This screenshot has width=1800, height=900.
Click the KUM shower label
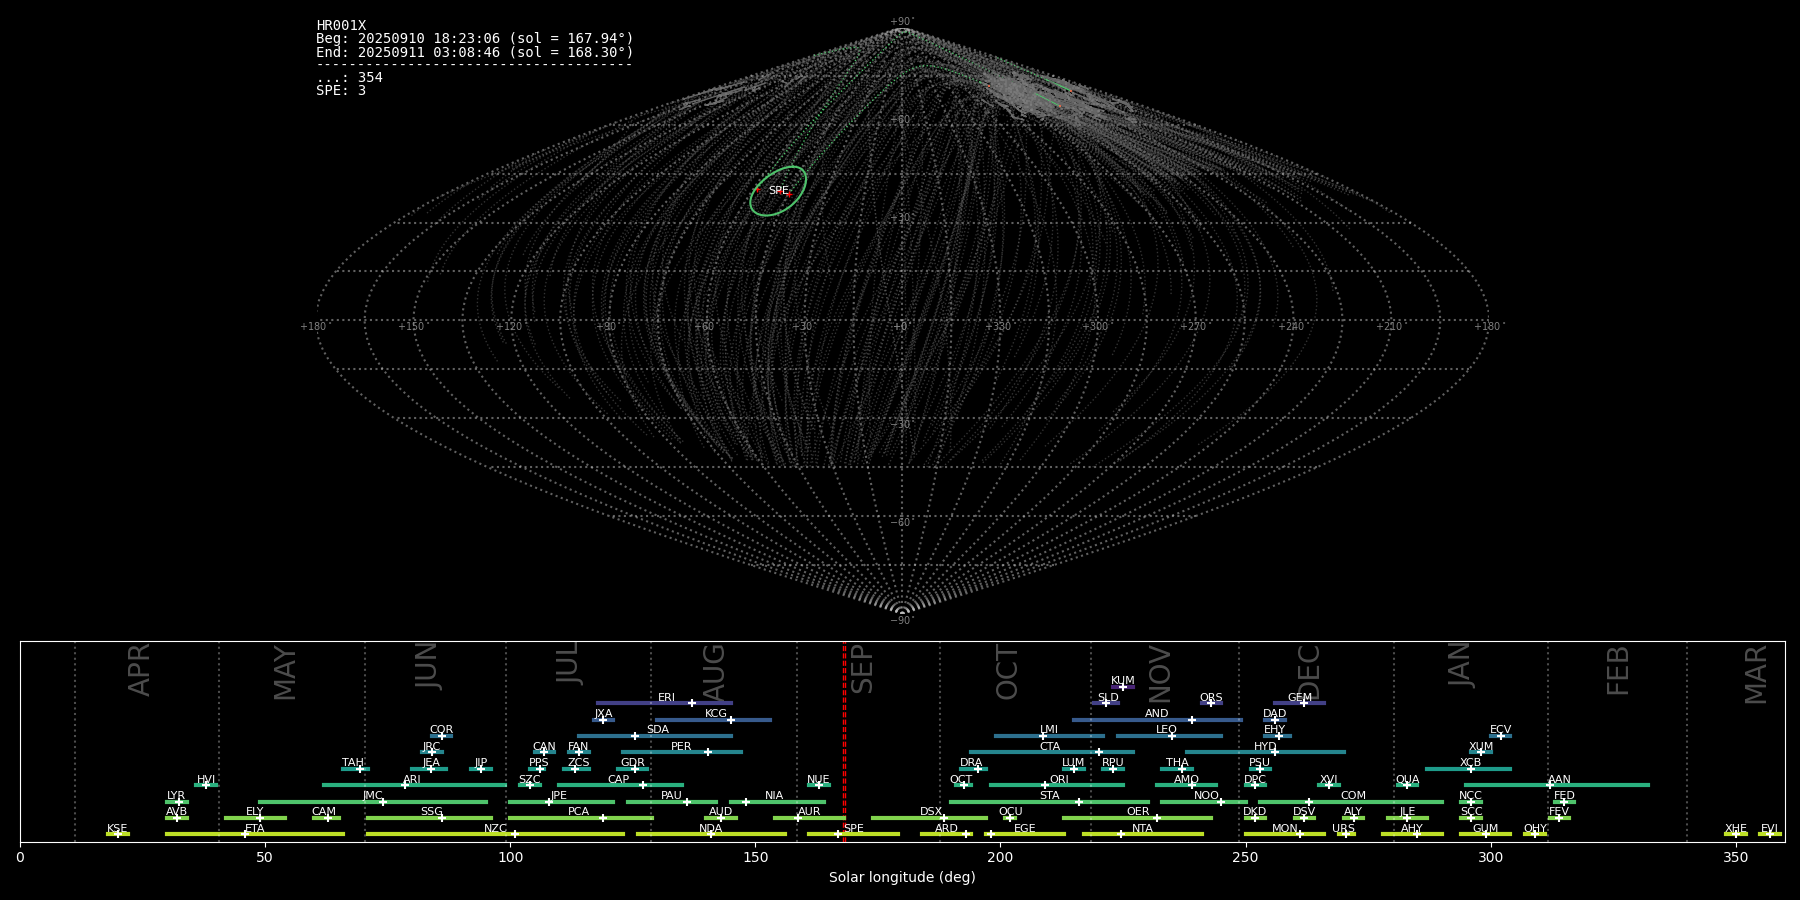point(1123,681)
